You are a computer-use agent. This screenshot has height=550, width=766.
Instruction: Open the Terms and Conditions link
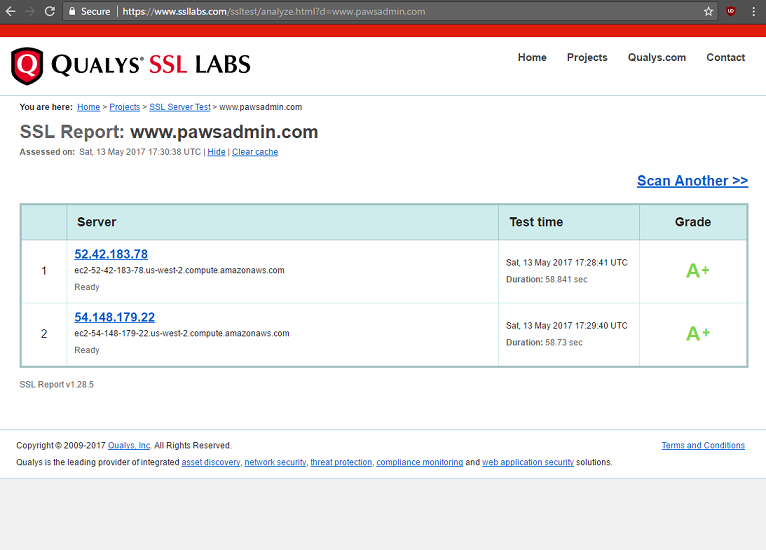[x=703, y=445]
